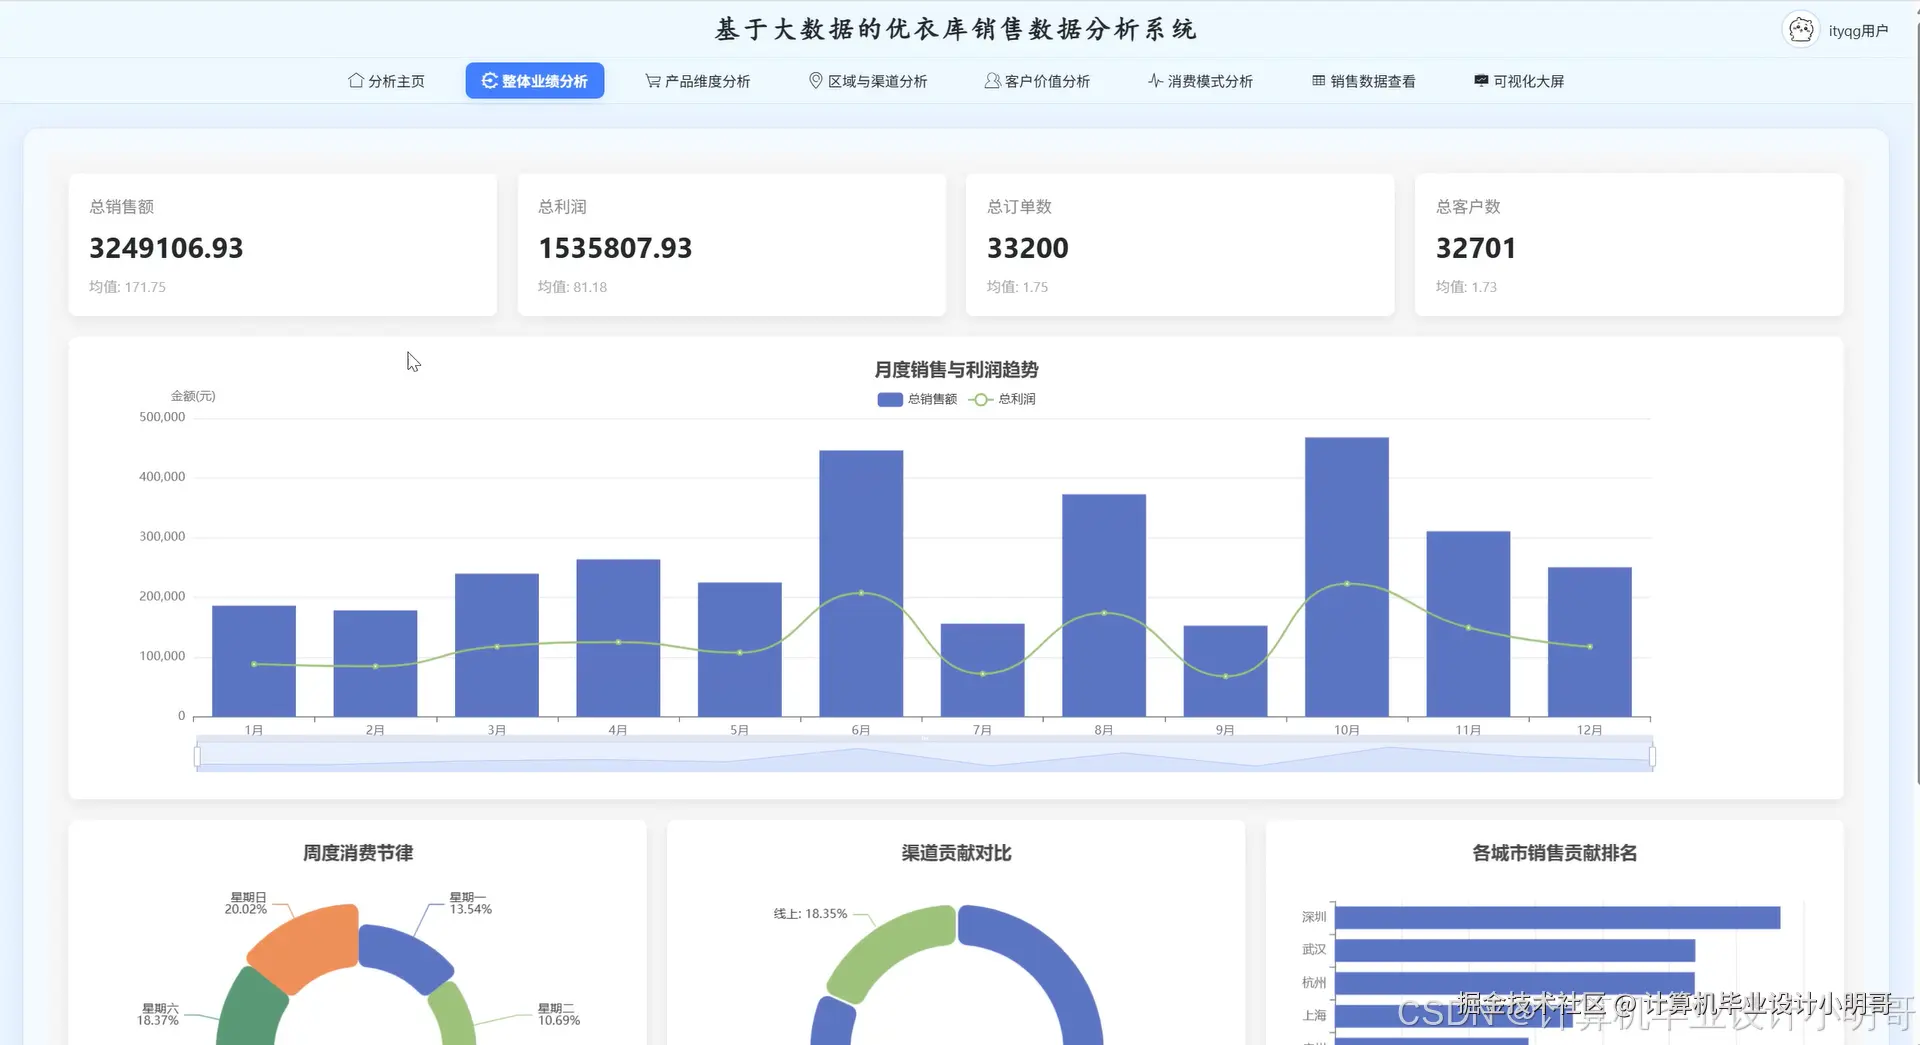
Task: Click the text 均值: 1.75
Action: (1017, 287)
